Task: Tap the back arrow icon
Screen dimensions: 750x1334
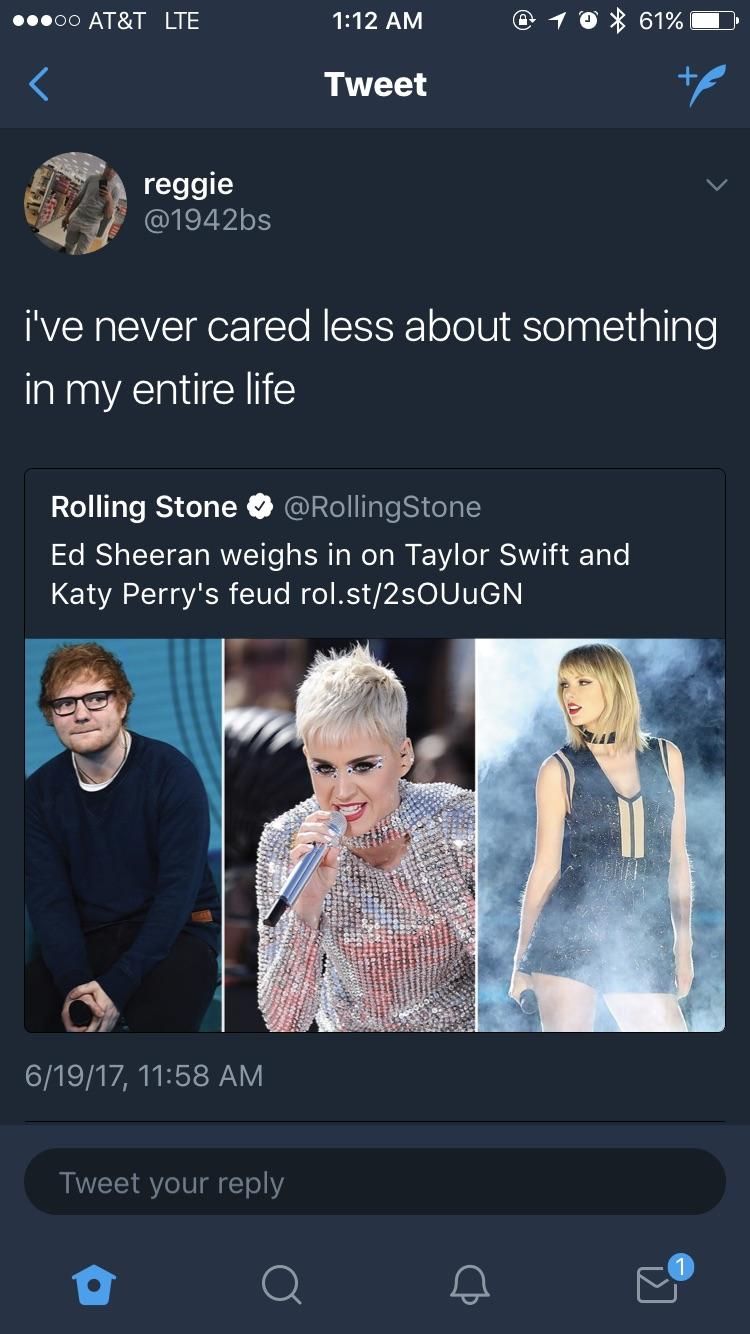Action: pyautogui.click(x=38, y=84)
